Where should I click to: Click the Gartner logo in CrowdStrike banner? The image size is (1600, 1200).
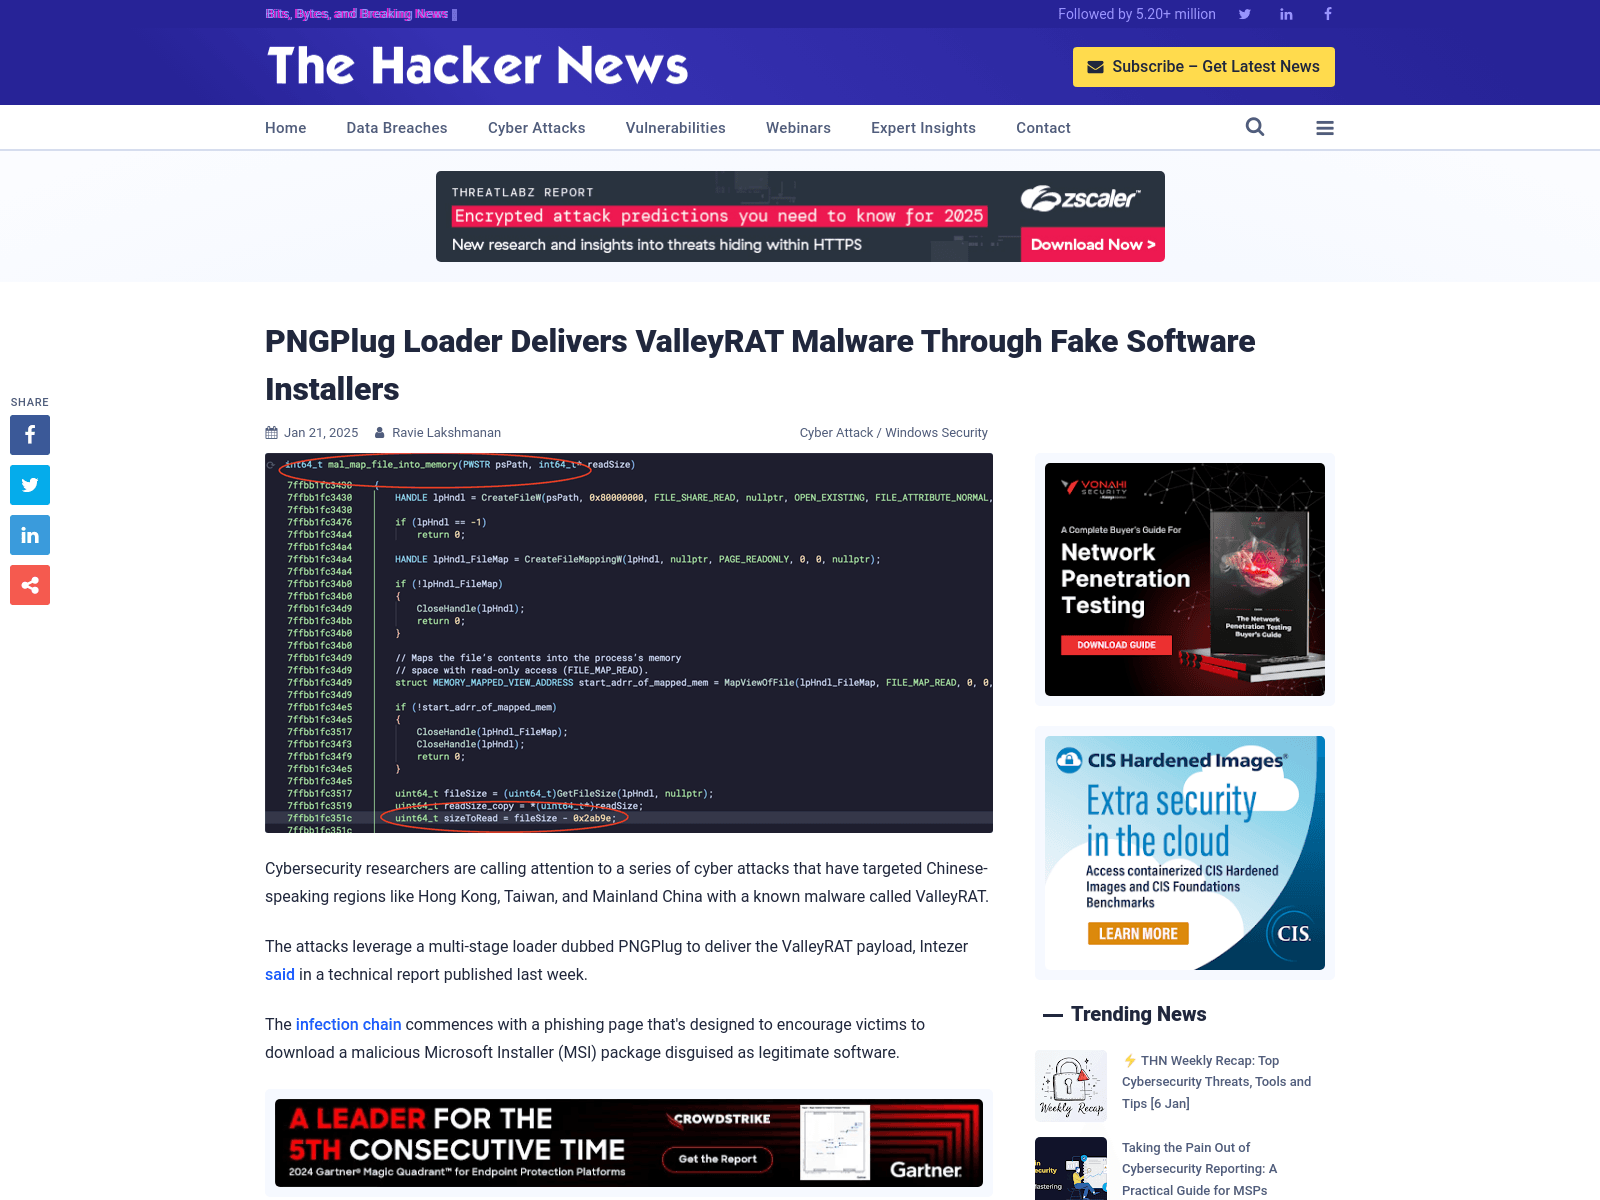click(x=926, y=1169)
